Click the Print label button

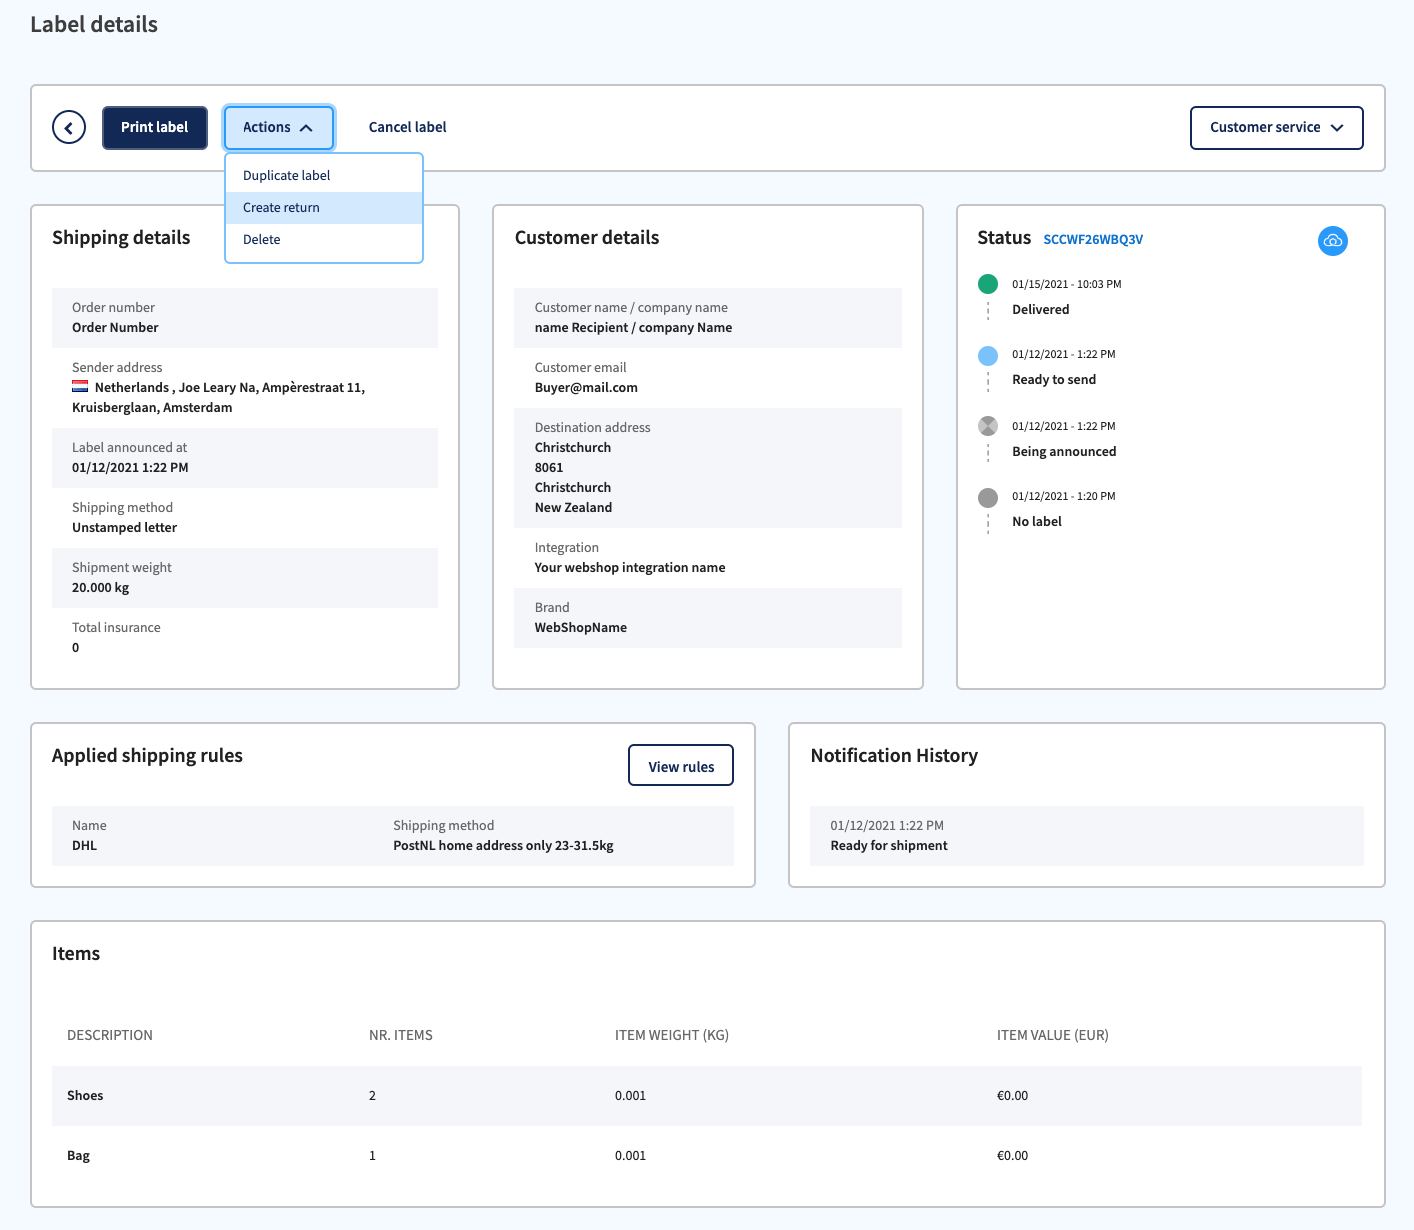(x=154, y=127)
